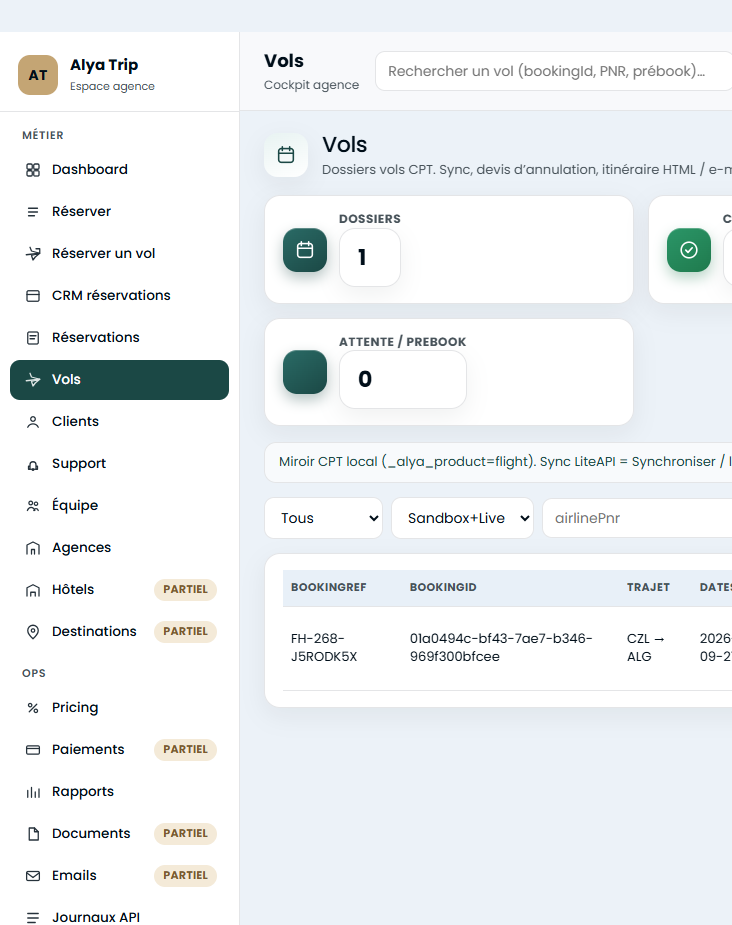Click the Documents file icon
732x925 pixels.
click(x=33, y=834)
